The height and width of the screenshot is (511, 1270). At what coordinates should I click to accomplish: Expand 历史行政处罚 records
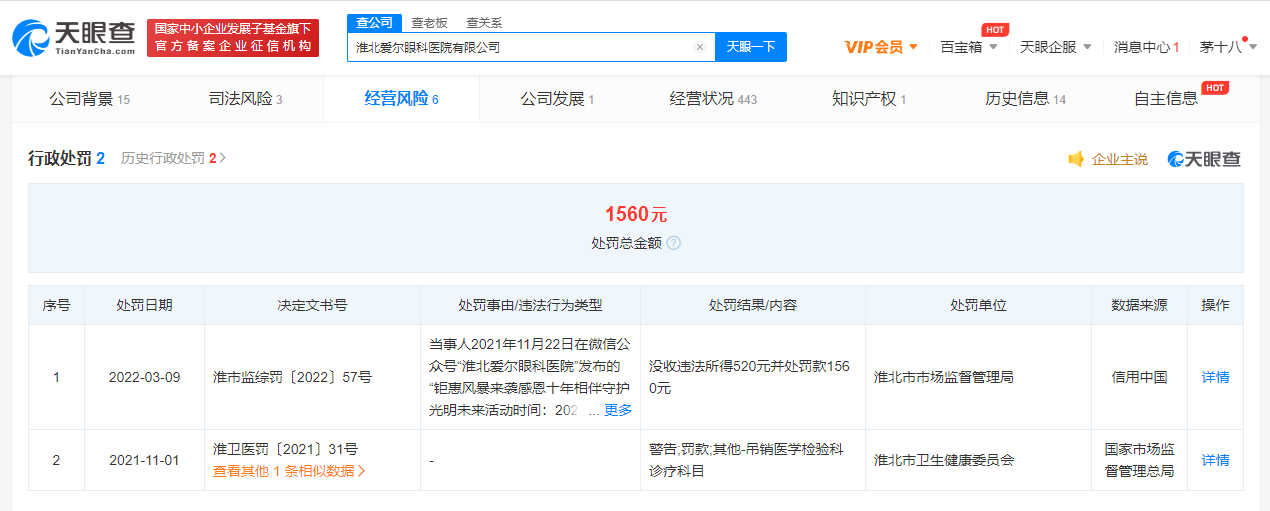(174, 158)
